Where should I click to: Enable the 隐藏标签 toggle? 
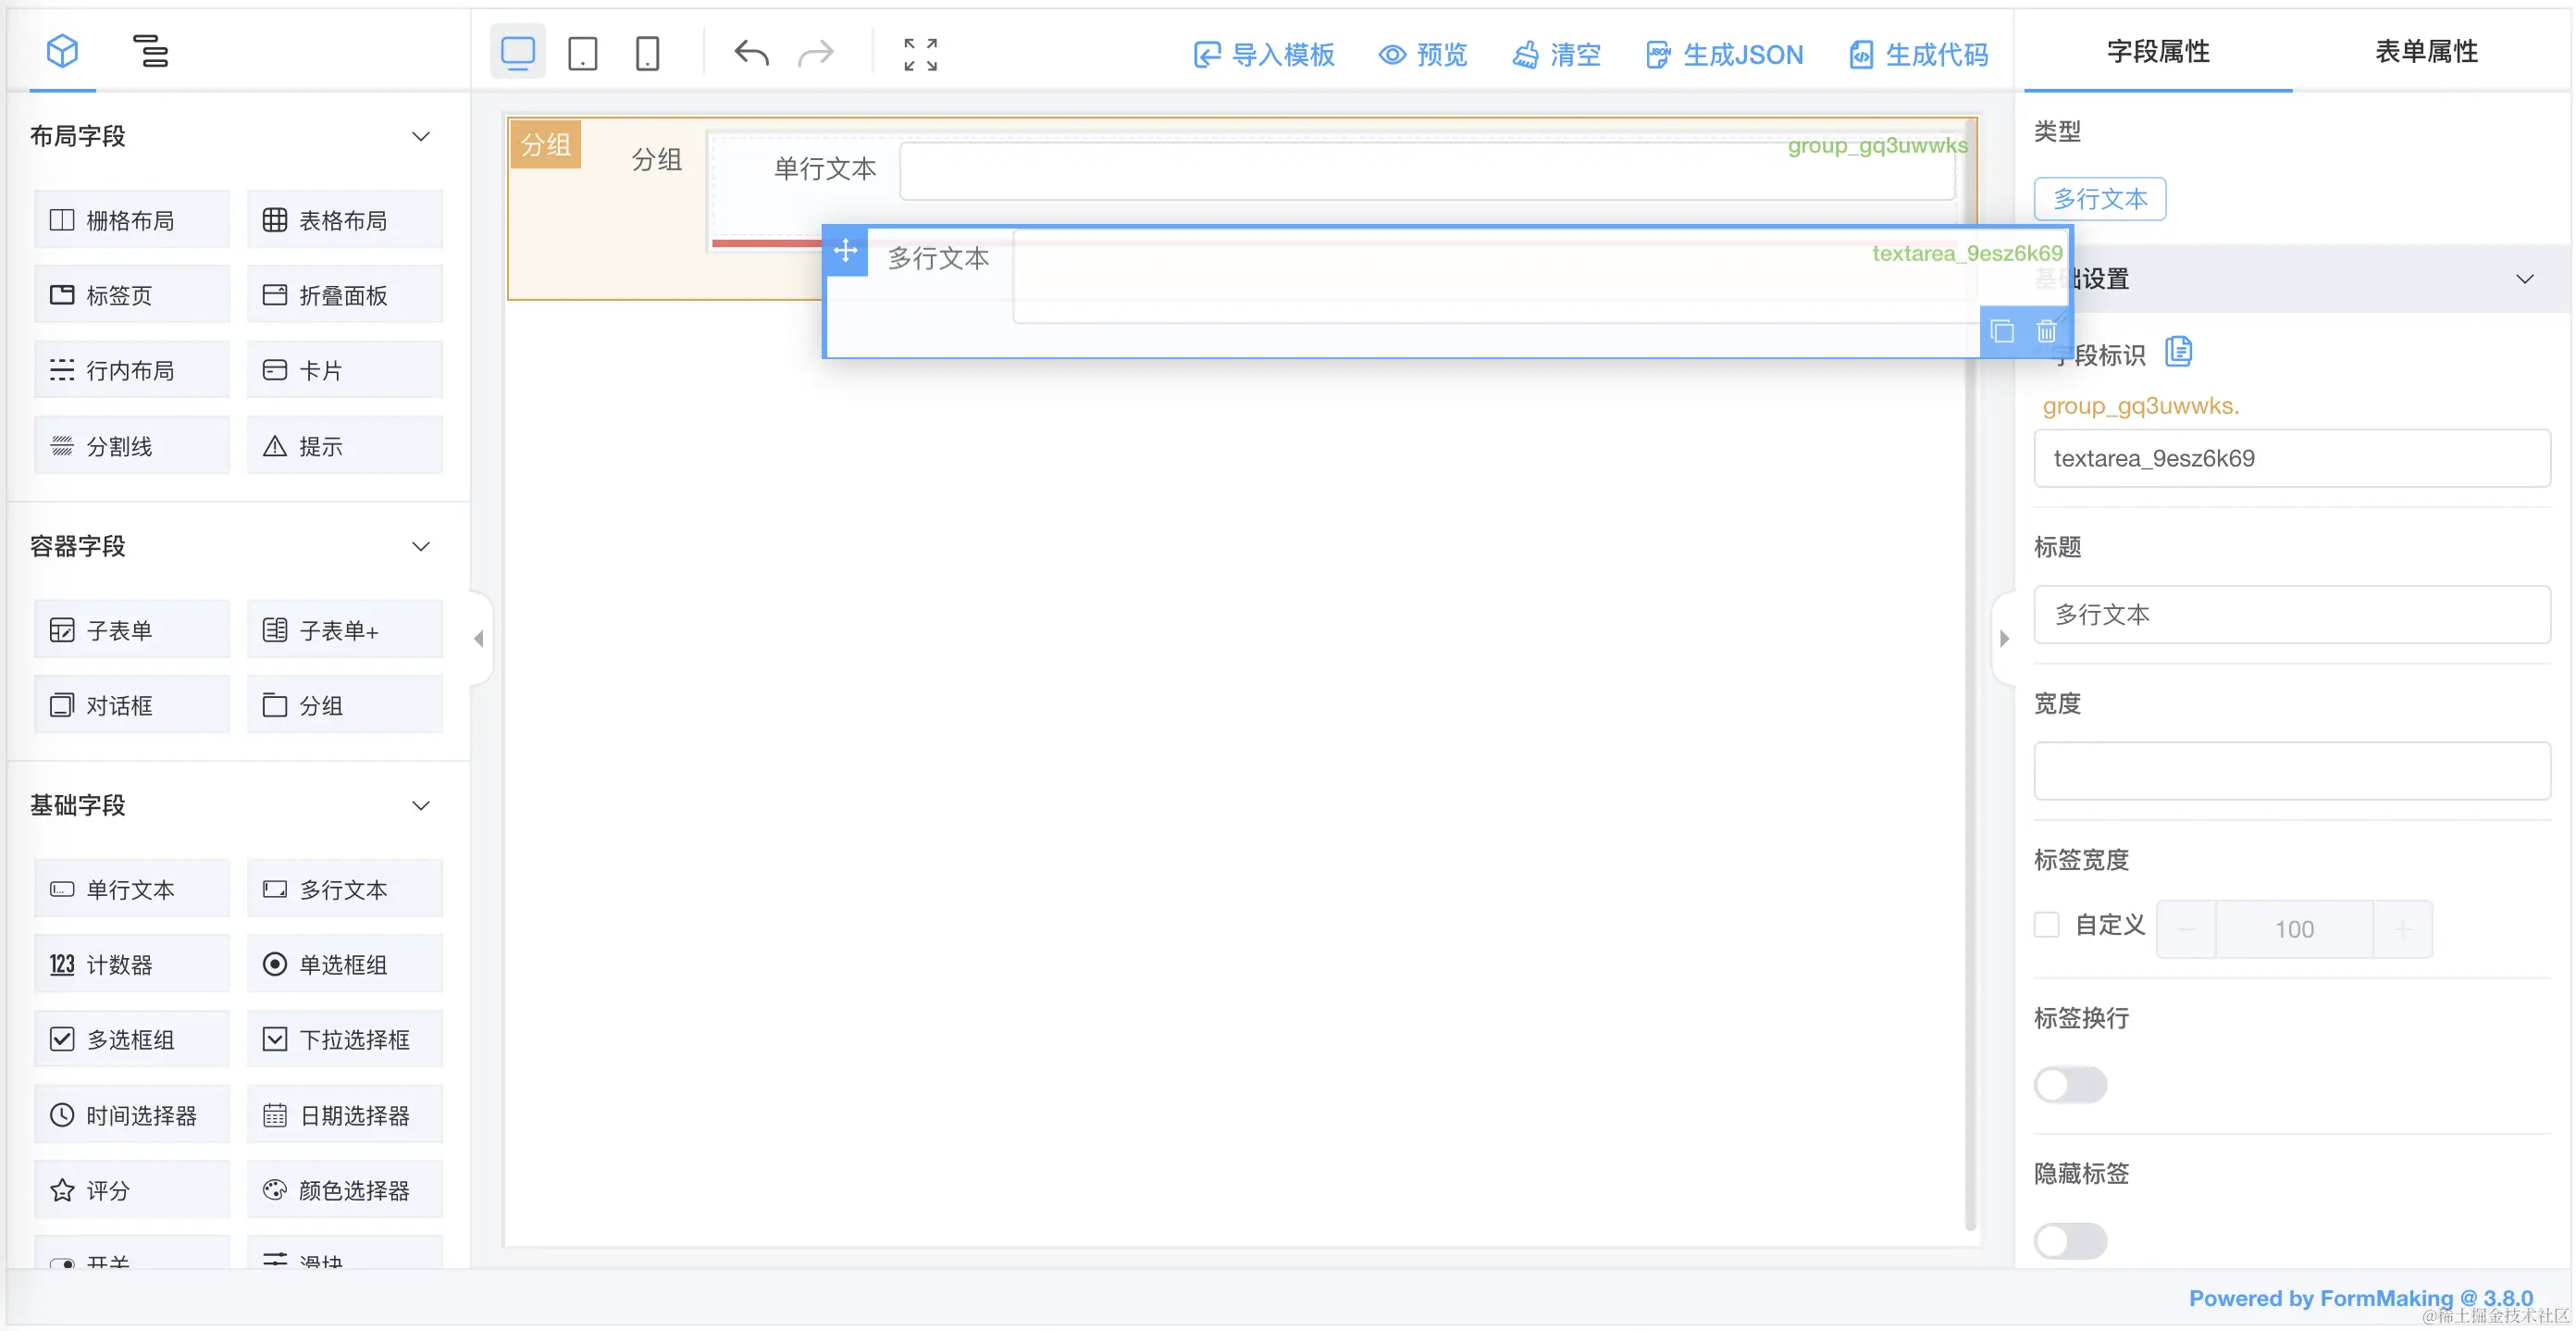(x=2070, y=1241)
